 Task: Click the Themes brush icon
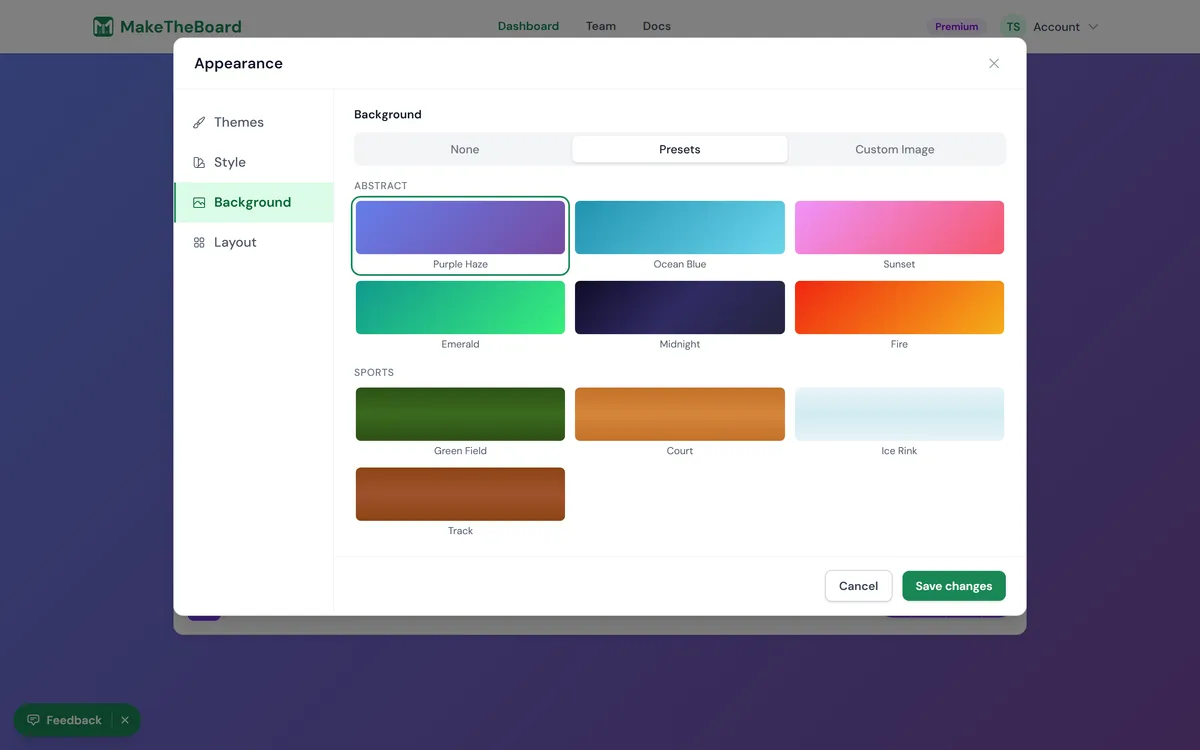coord(199,123)
